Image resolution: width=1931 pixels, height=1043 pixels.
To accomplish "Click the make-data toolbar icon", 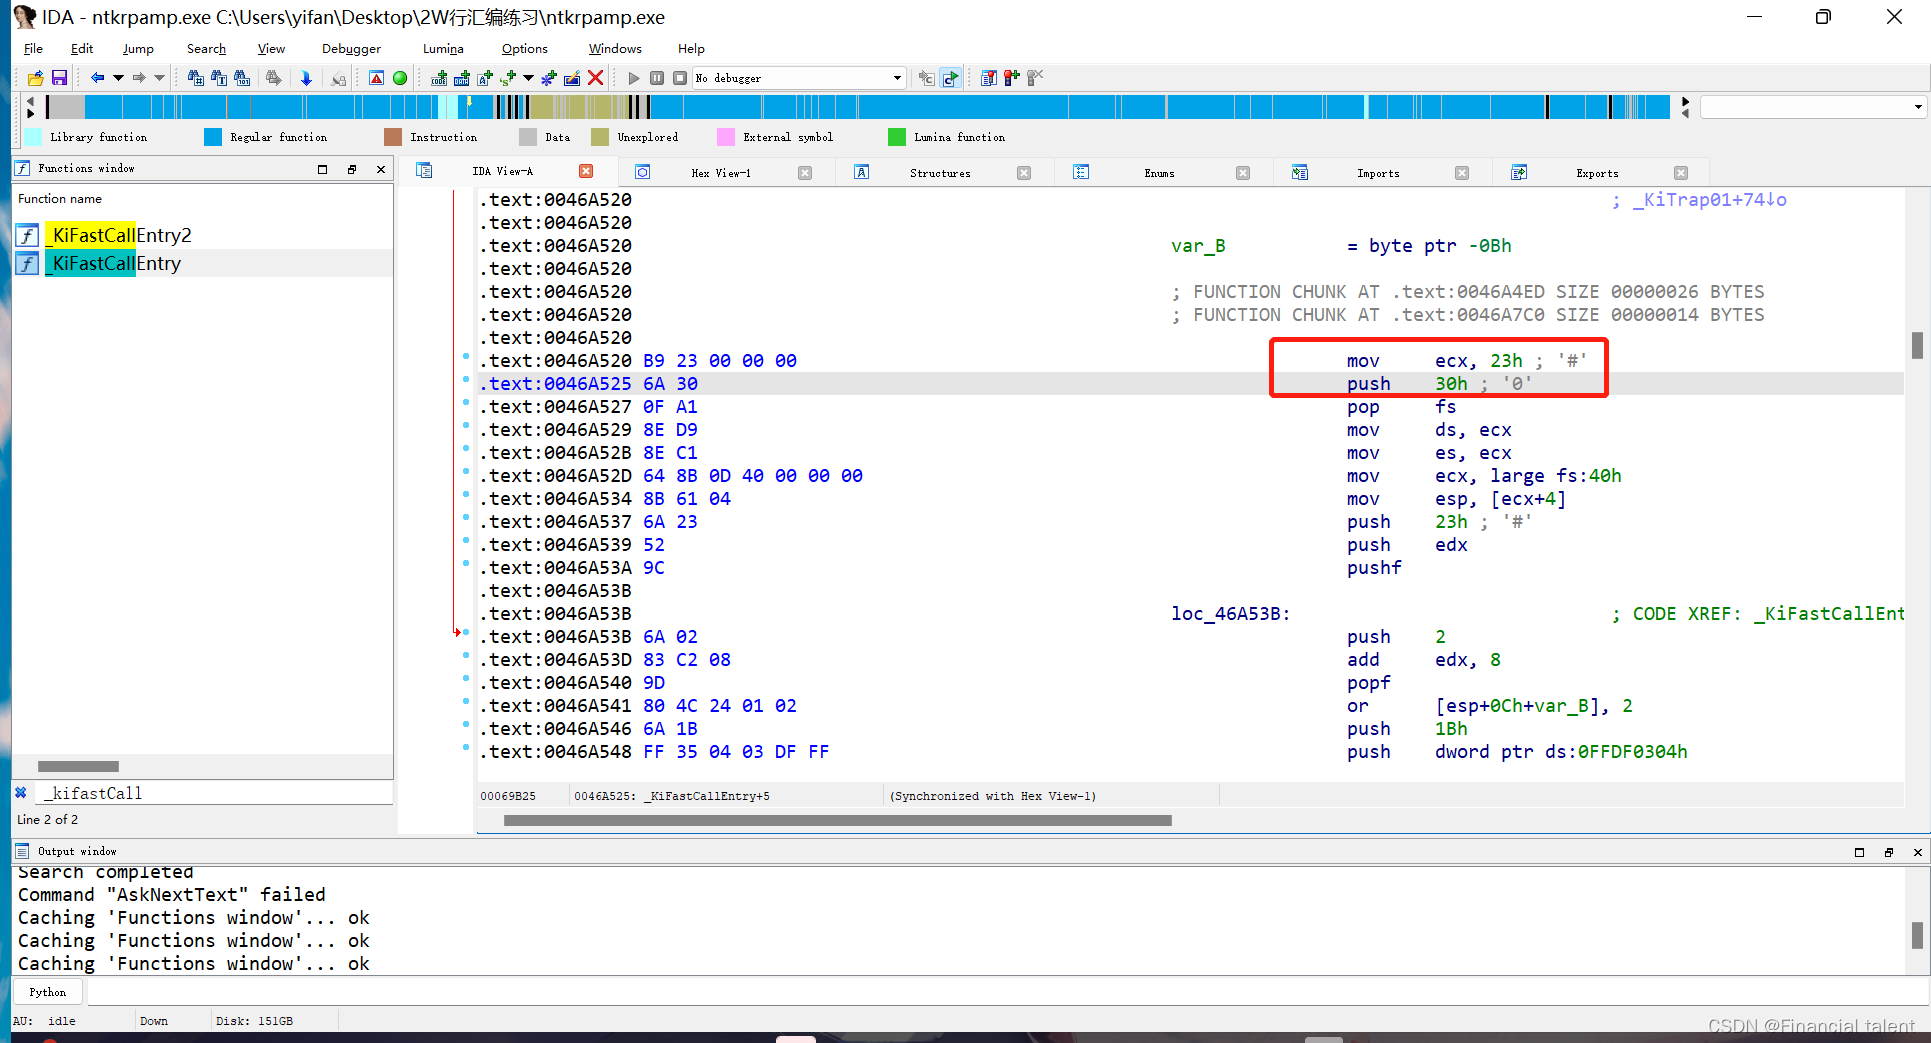I will click(462, 78).
